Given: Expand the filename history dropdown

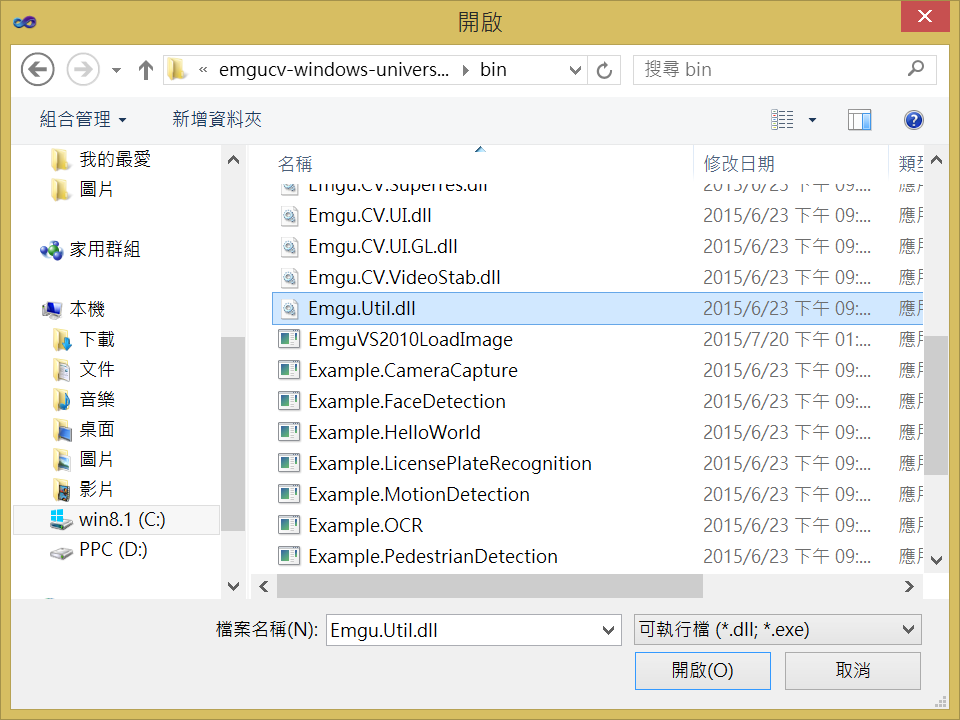Looking at the screenshot, I should pos(608,630).
